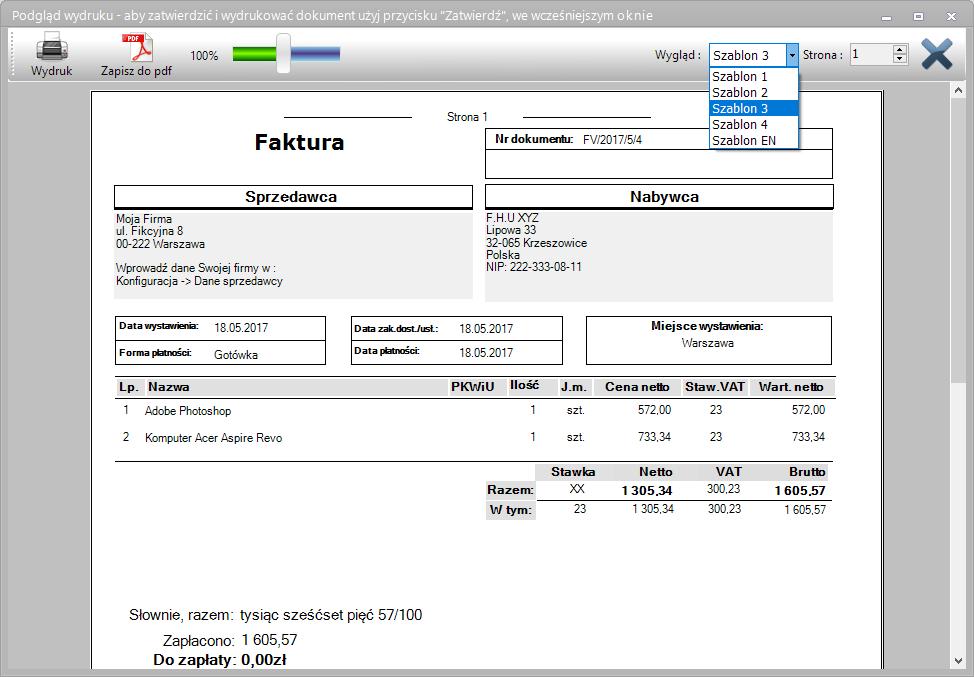This screenshot has width=974, height=677.
Task: Click the Data płatności value 18.05.2017
Action: [x=486, y=353]
